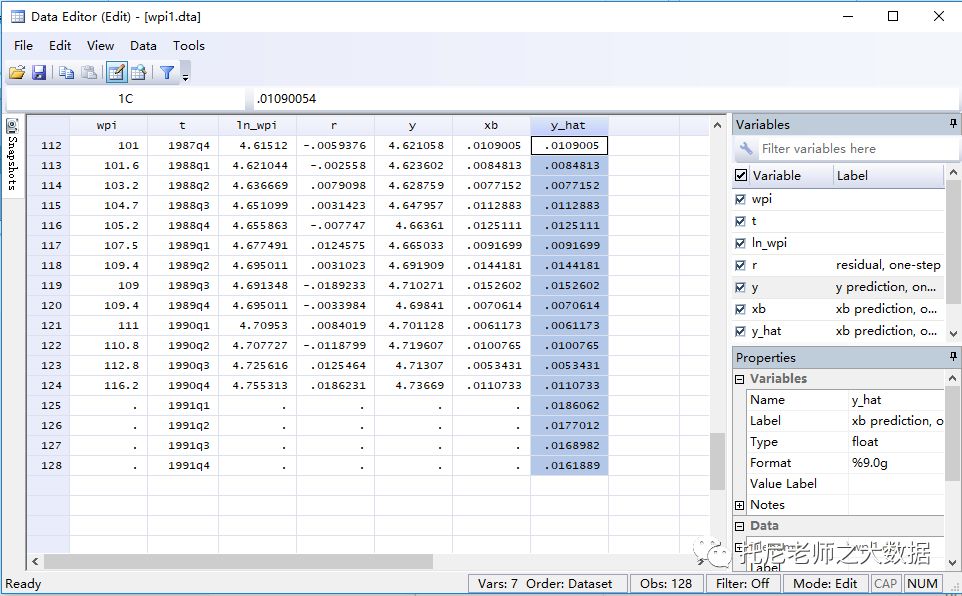
Task: Select y_hat cell .0186062
Action: point(569,406)
